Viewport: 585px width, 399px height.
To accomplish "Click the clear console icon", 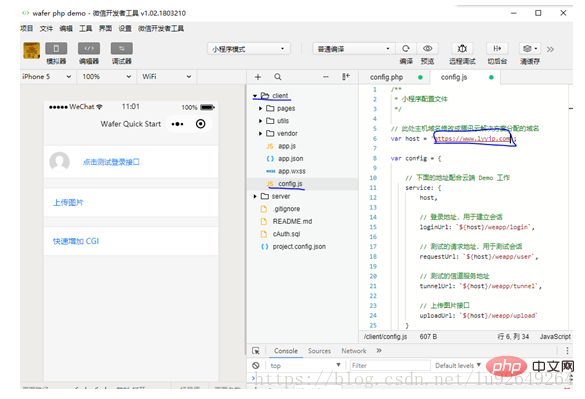I will (256, 365).
